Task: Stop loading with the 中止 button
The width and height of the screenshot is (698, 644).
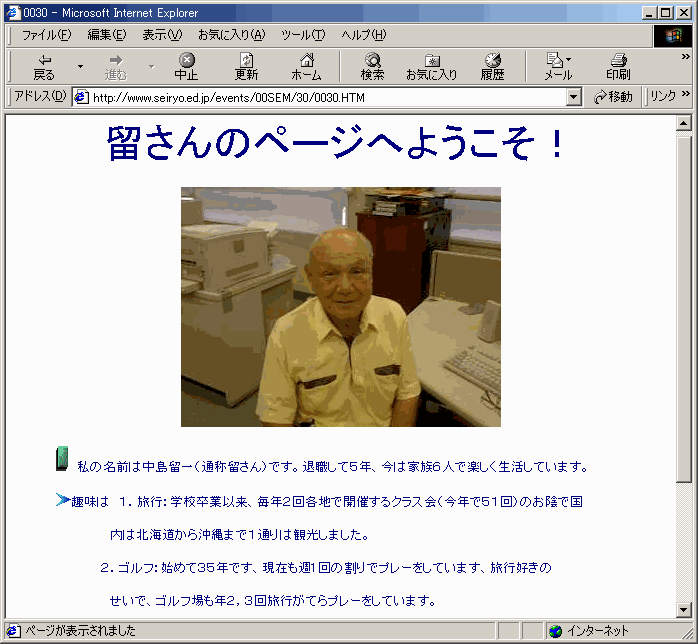Action: click(187, 67)
